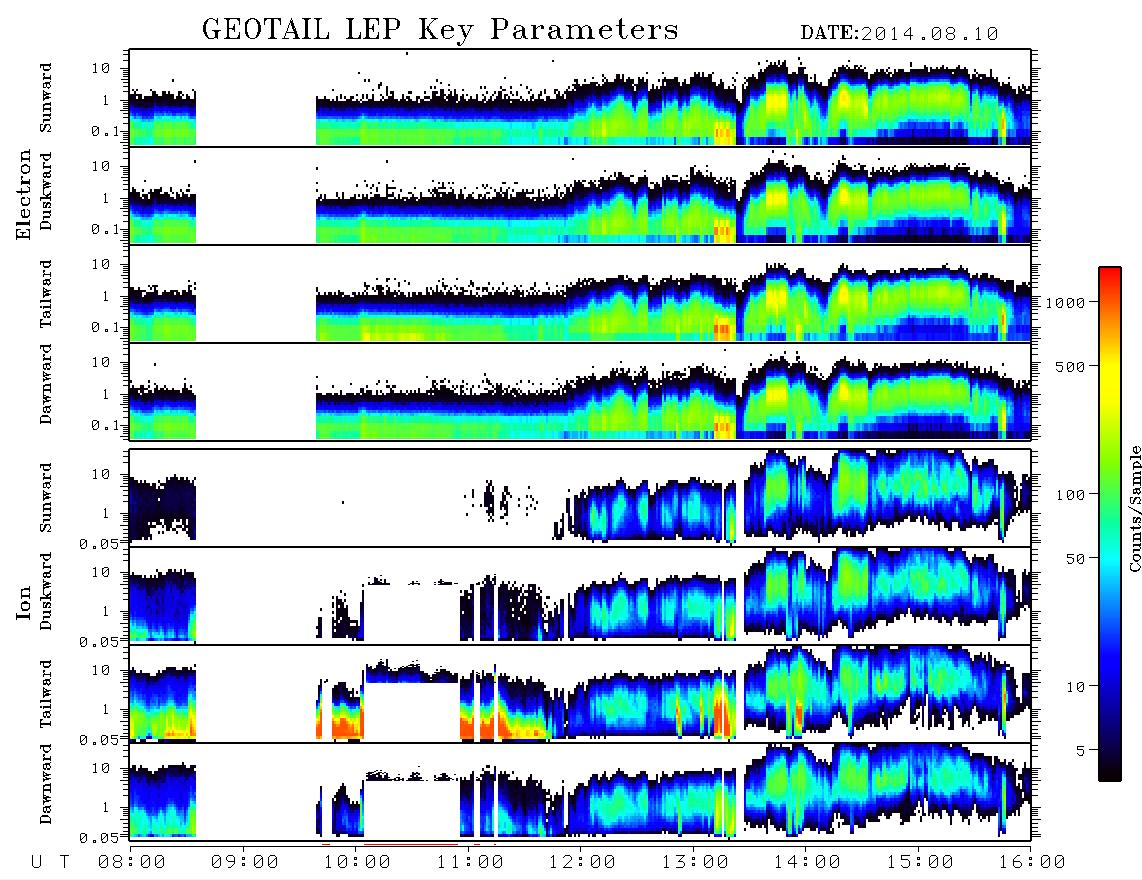Click the vertical "Ion" group label
1142x880 pixels.
click(24, 602)
